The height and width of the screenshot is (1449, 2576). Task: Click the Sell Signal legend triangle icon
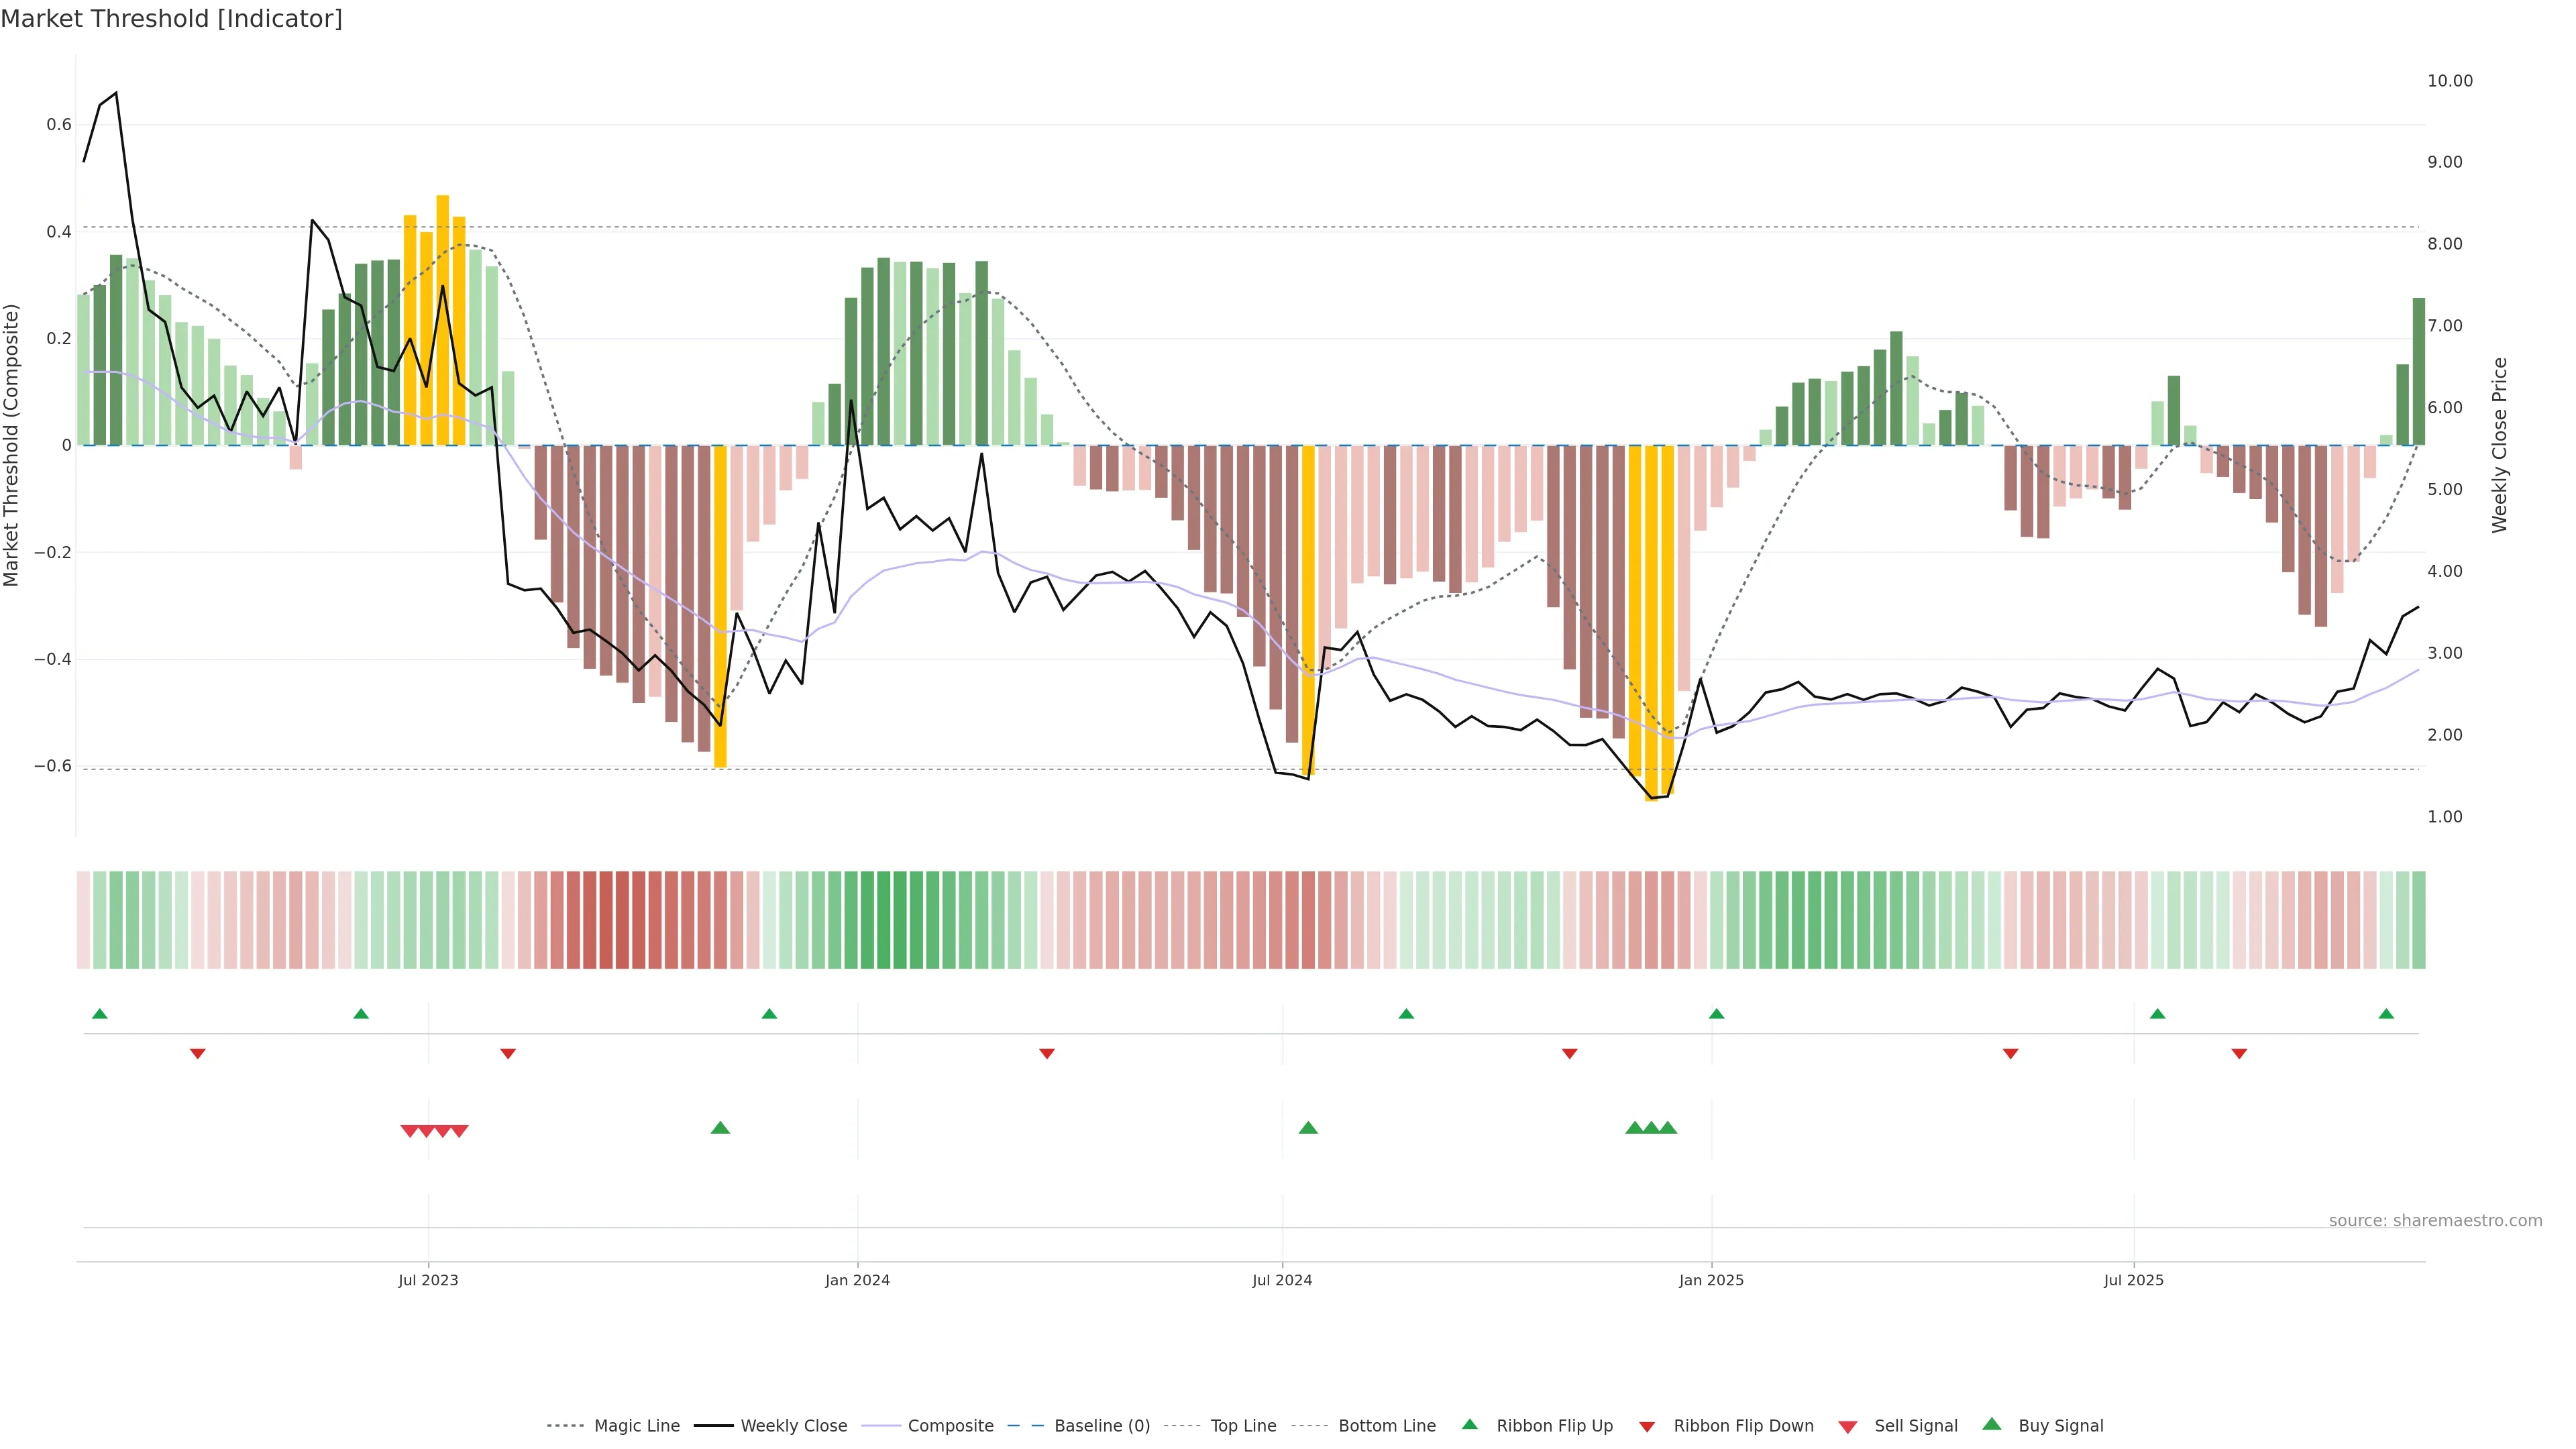point(1848,1427)
